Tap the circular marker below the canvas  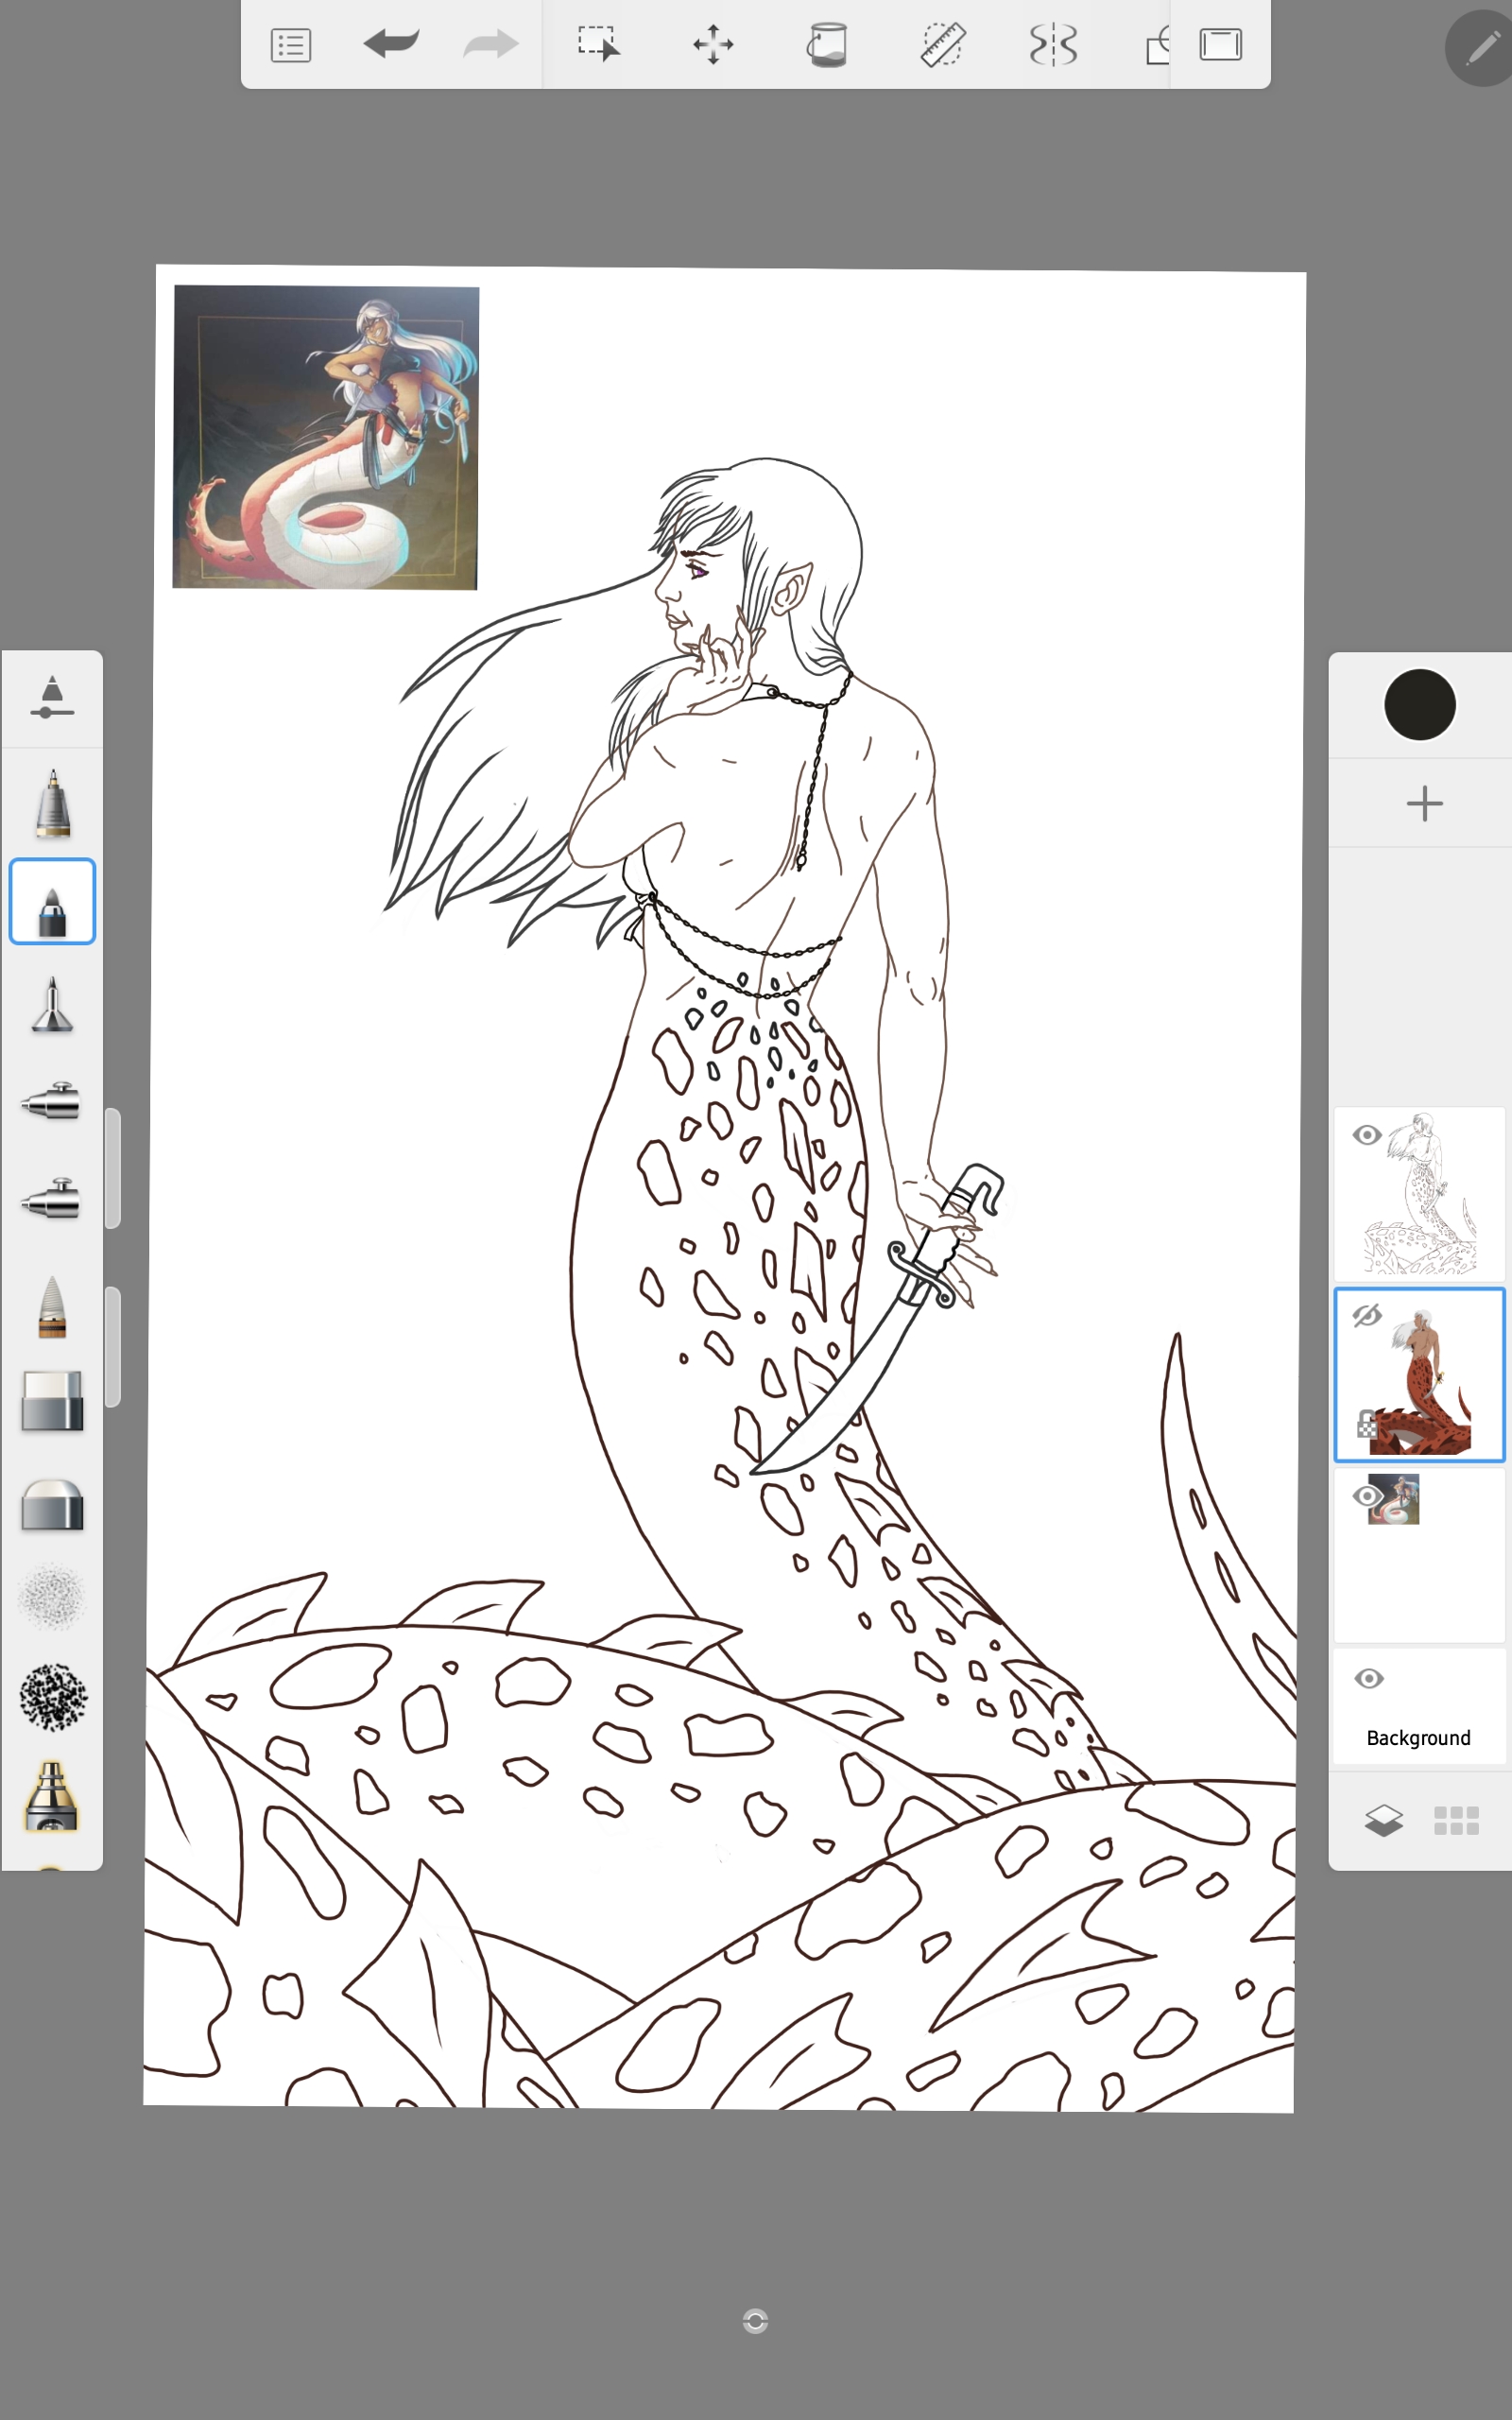[755, 2321]
